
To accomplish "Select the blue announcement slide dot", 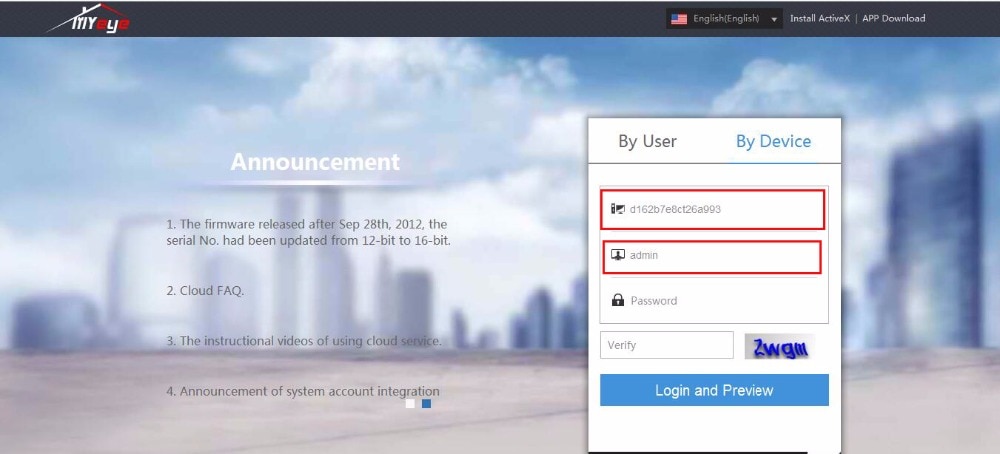I will click(x=427, y=404).
